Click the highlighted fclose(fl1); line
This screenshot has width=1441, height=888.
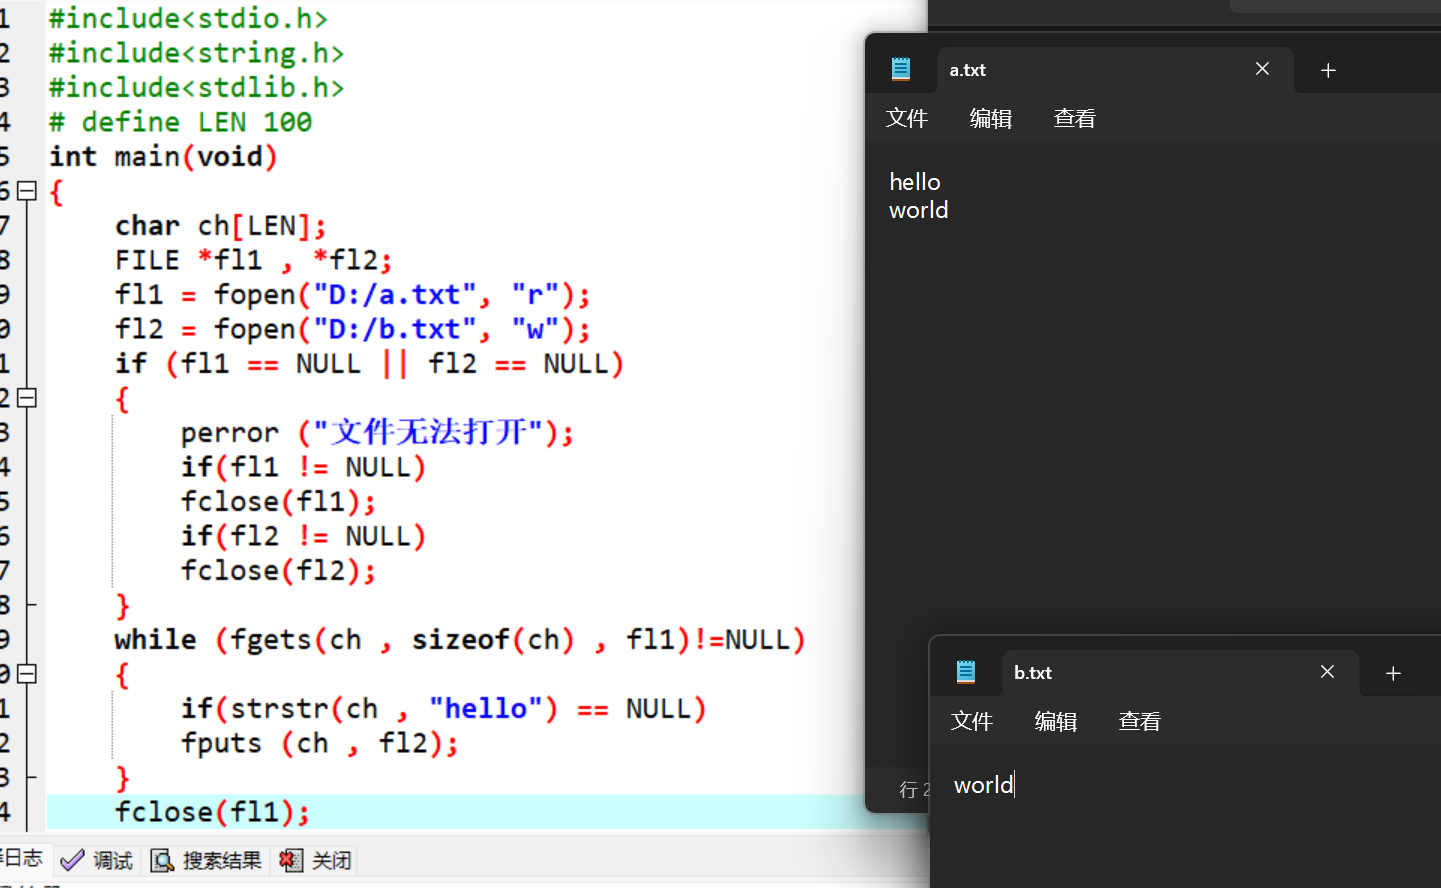212,811
